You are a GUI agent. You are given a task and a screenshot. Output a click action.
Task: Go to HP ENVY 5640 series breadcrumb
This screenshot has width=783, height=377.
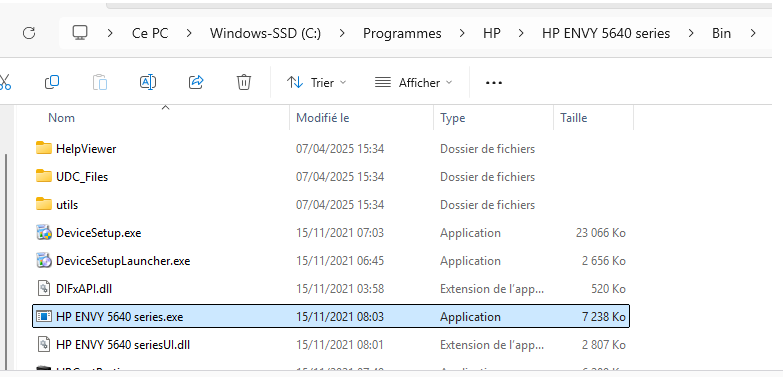(606, 33)
